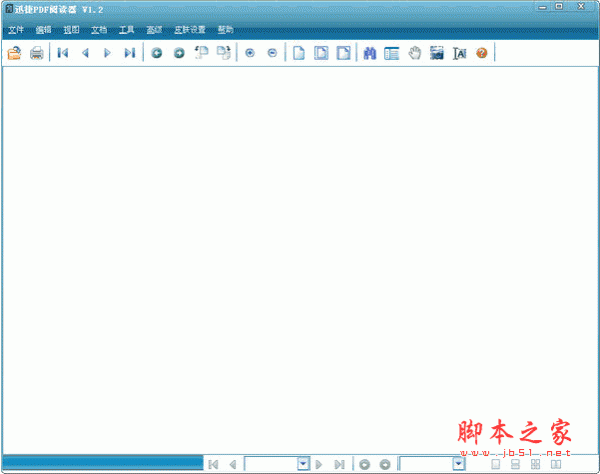Switch to facing pages layout
Image resolution: width=600 pixels, height=474 pixels.
click(556, 464)
